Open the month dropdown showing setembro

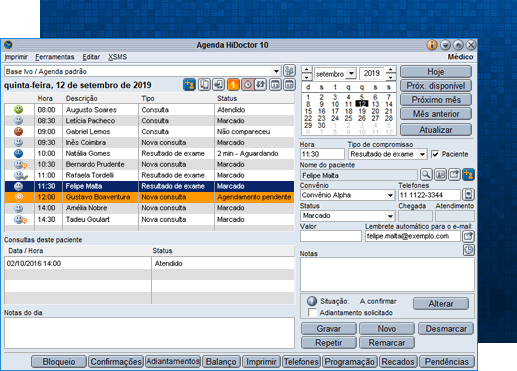[351, 73]
